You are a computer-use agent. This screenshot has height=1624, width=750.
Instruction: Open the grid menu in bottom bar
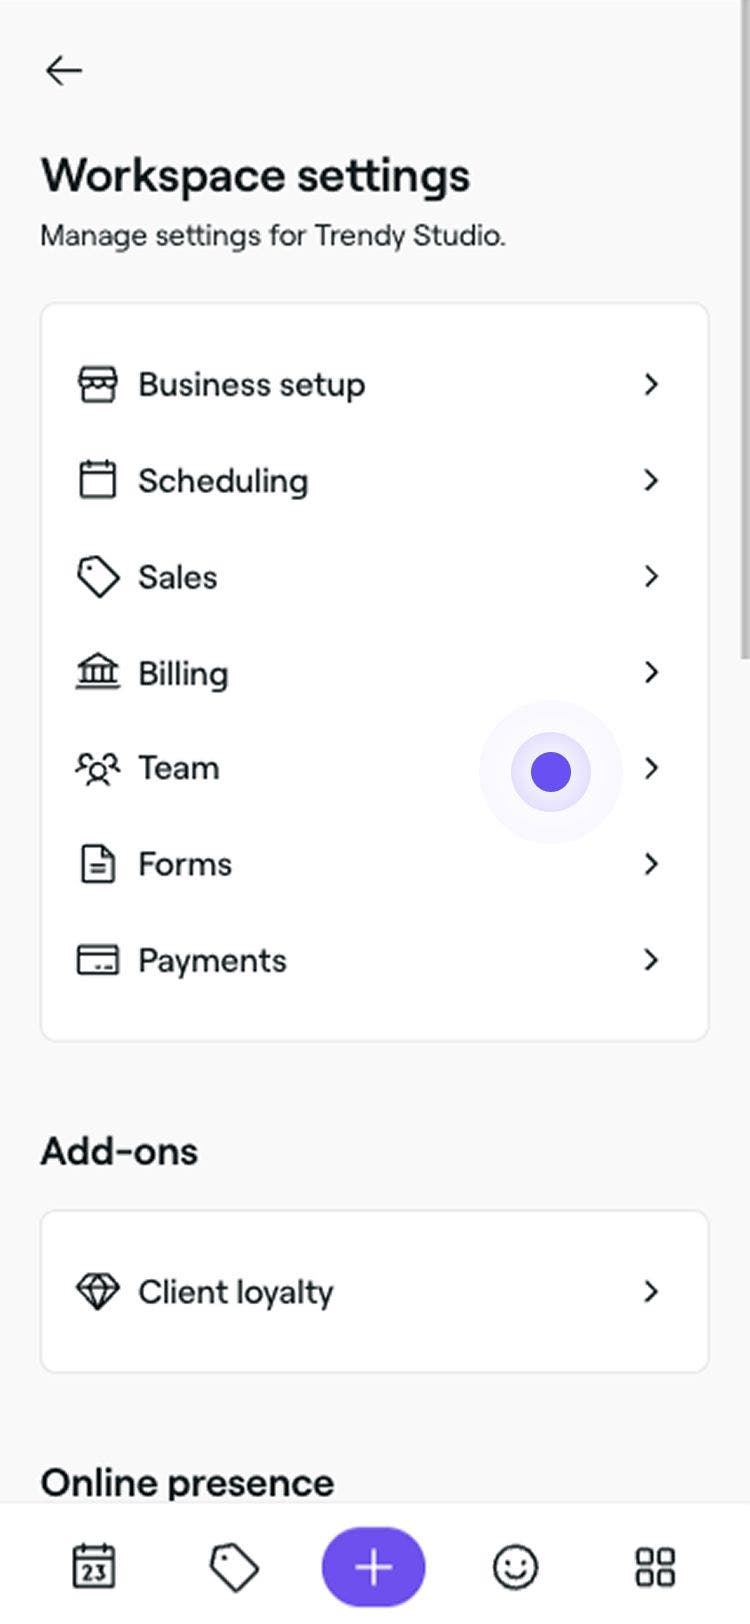tap(655, 1567)
